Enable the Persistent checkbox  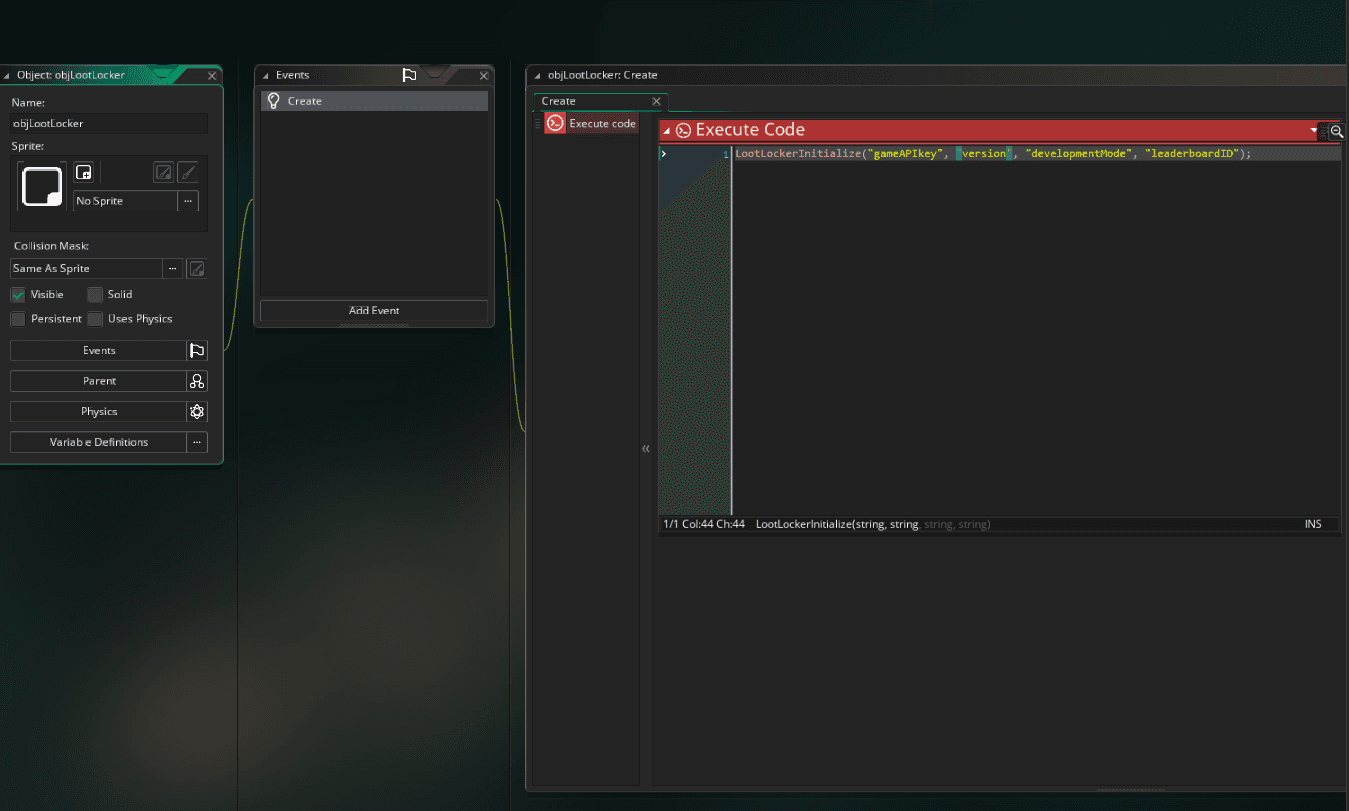(x=18, y=319)
